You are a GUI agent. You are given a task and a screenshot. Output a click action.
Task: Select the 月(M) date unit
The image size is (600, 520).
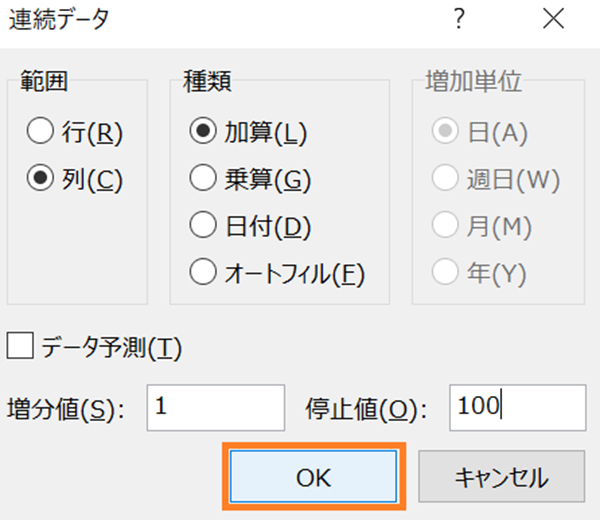pos(444,227)
